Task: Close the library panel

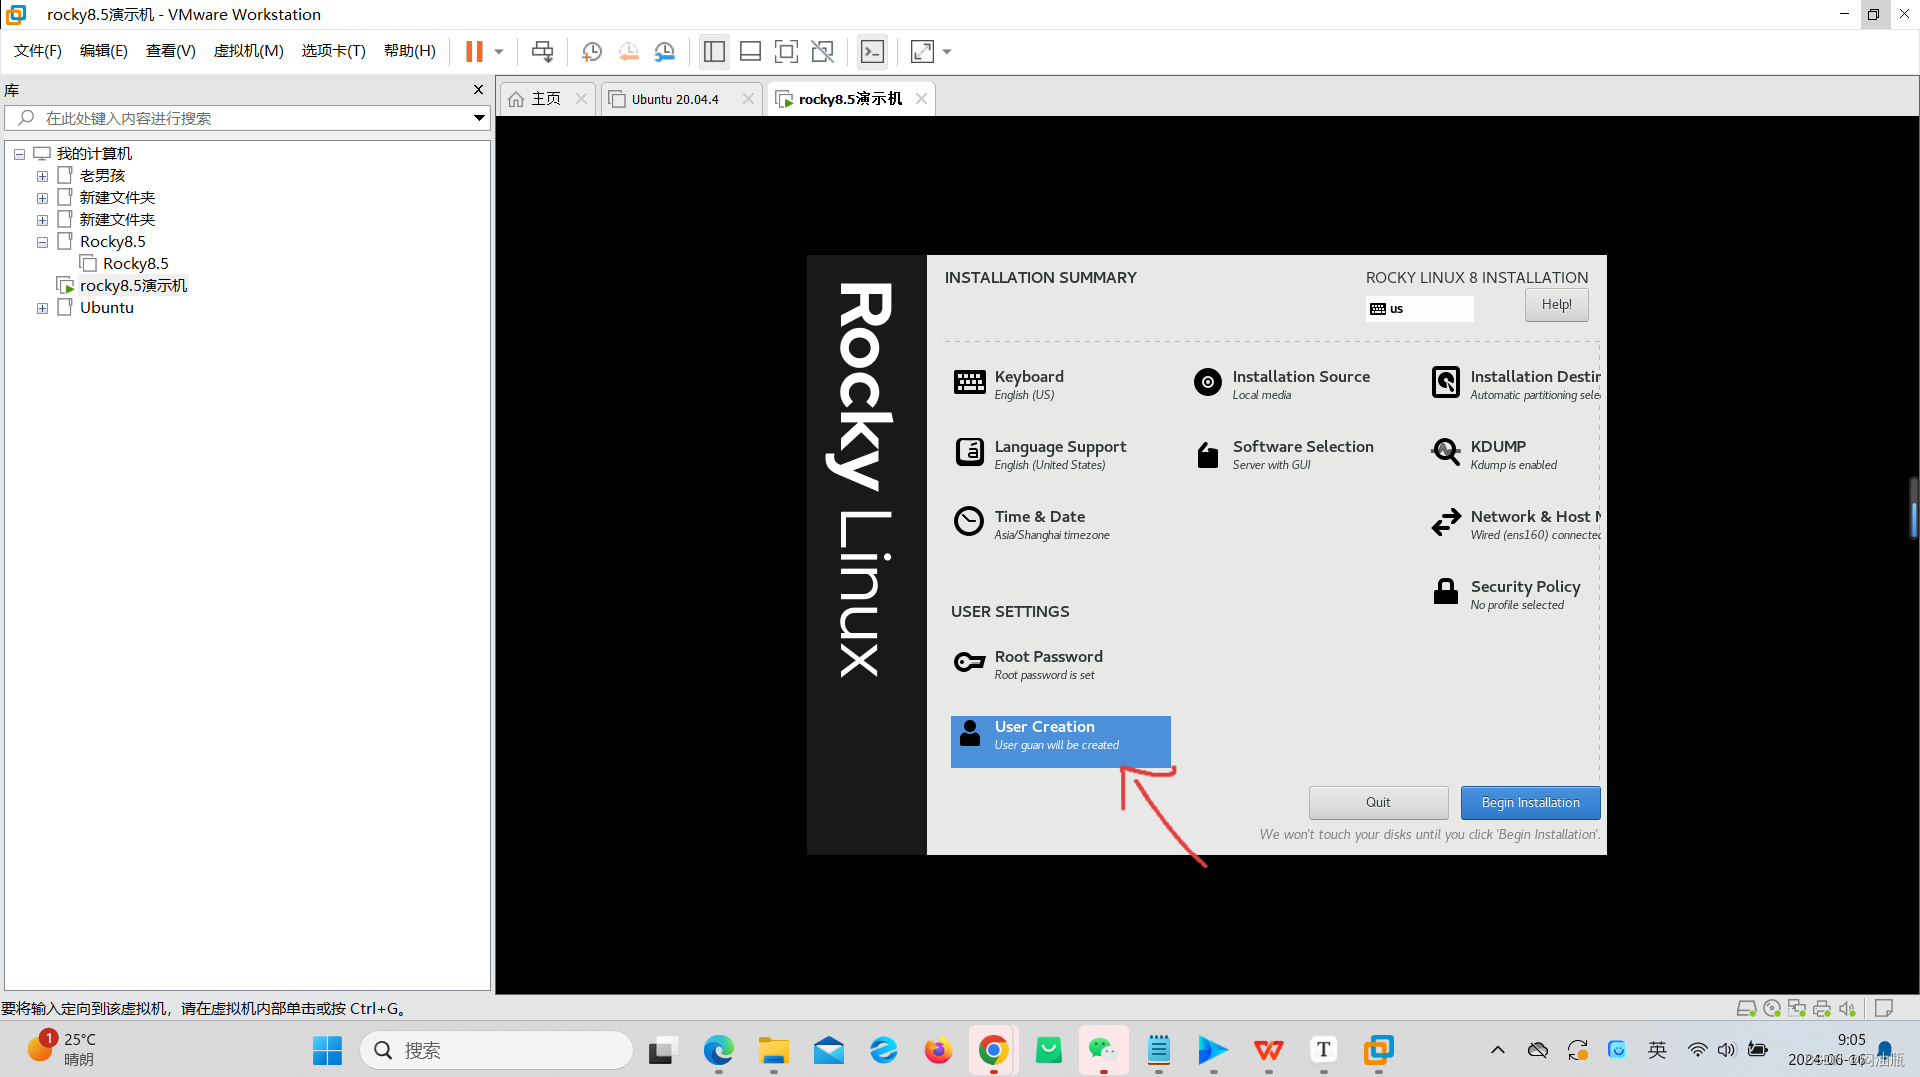Action: [x=478, y=90]
